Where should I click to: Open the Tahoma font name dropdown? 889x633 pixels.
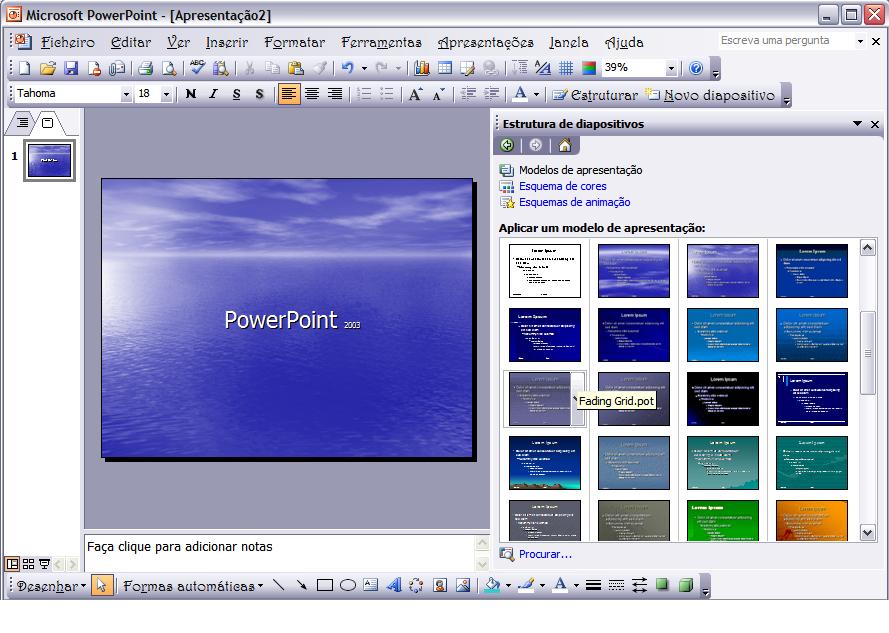pyautogui.click(x=126, y=94)
